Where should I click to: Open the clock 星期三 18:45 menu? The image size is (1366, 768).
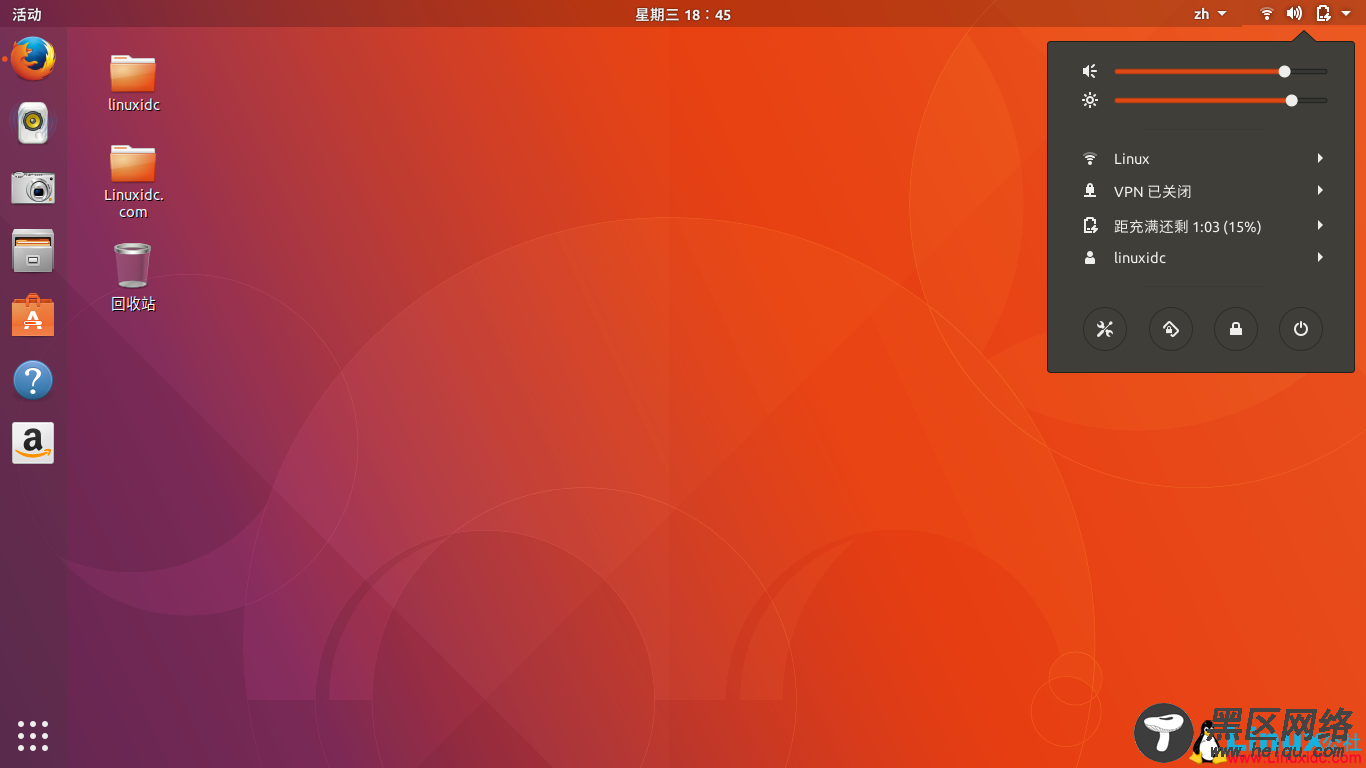click(x=683, y=14)
